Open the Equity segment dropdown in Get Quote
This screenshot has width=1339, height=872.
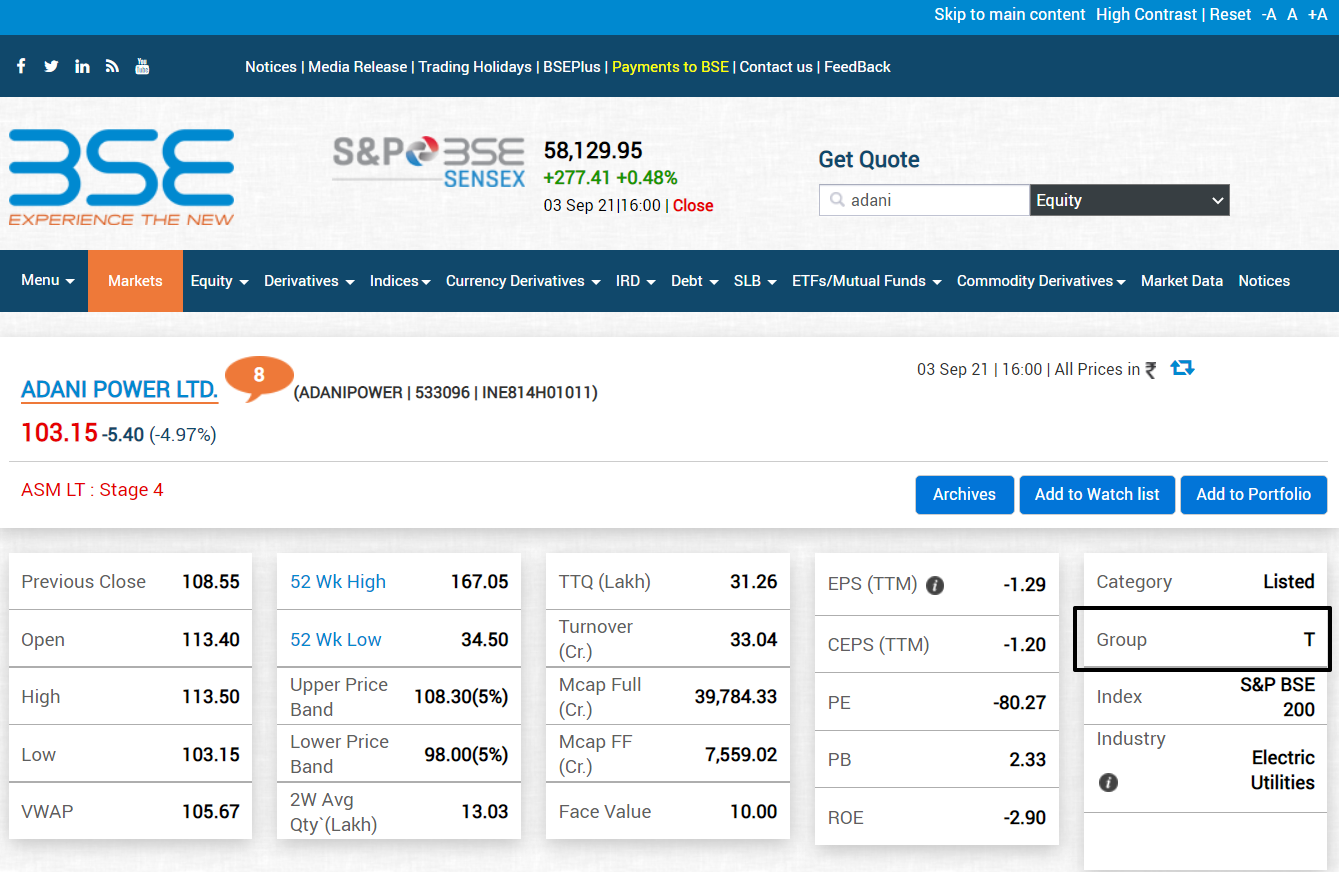[1129, 200]
